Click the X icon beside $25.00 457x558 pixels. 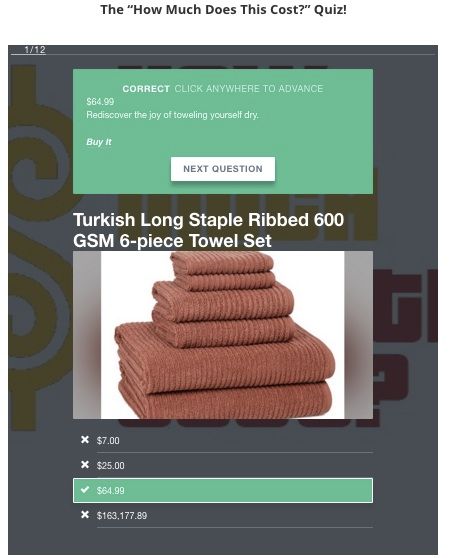click(85, 465)
